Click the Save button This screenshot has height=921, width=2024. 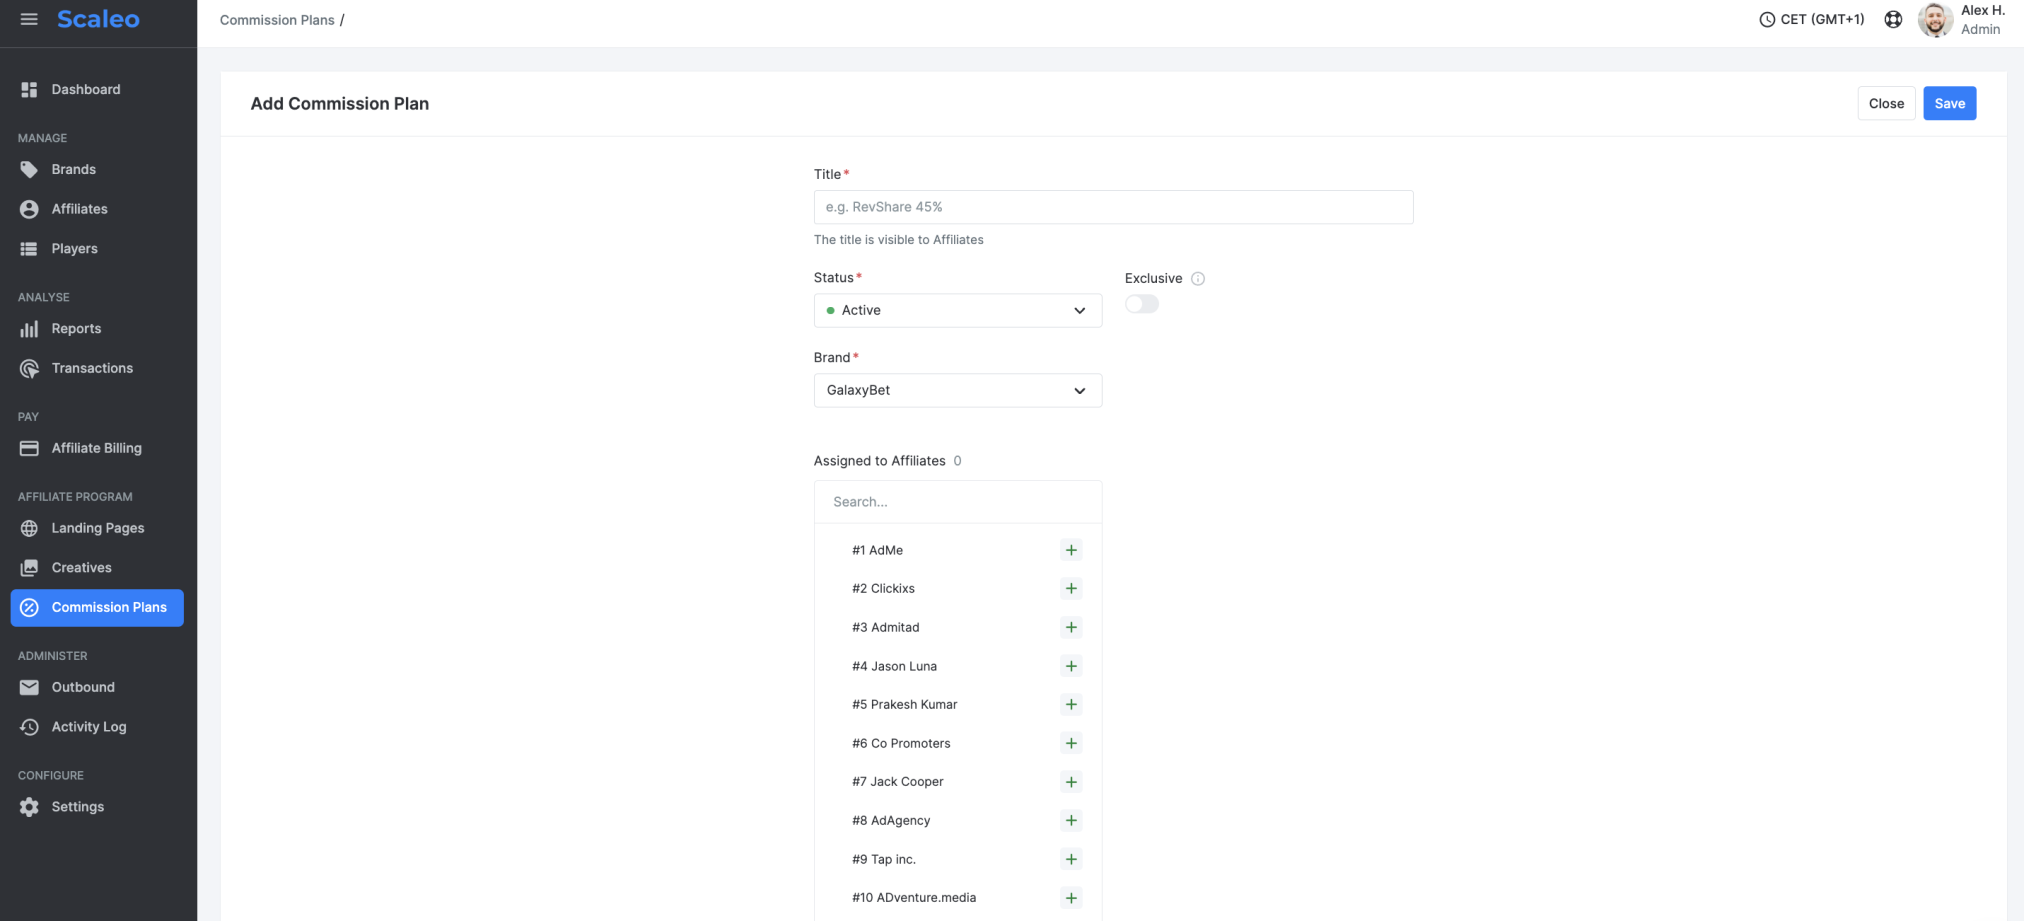coord(1949,103)
